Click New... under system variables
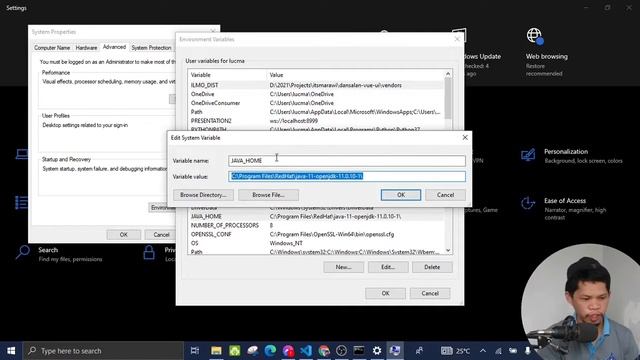 (343, 267)
